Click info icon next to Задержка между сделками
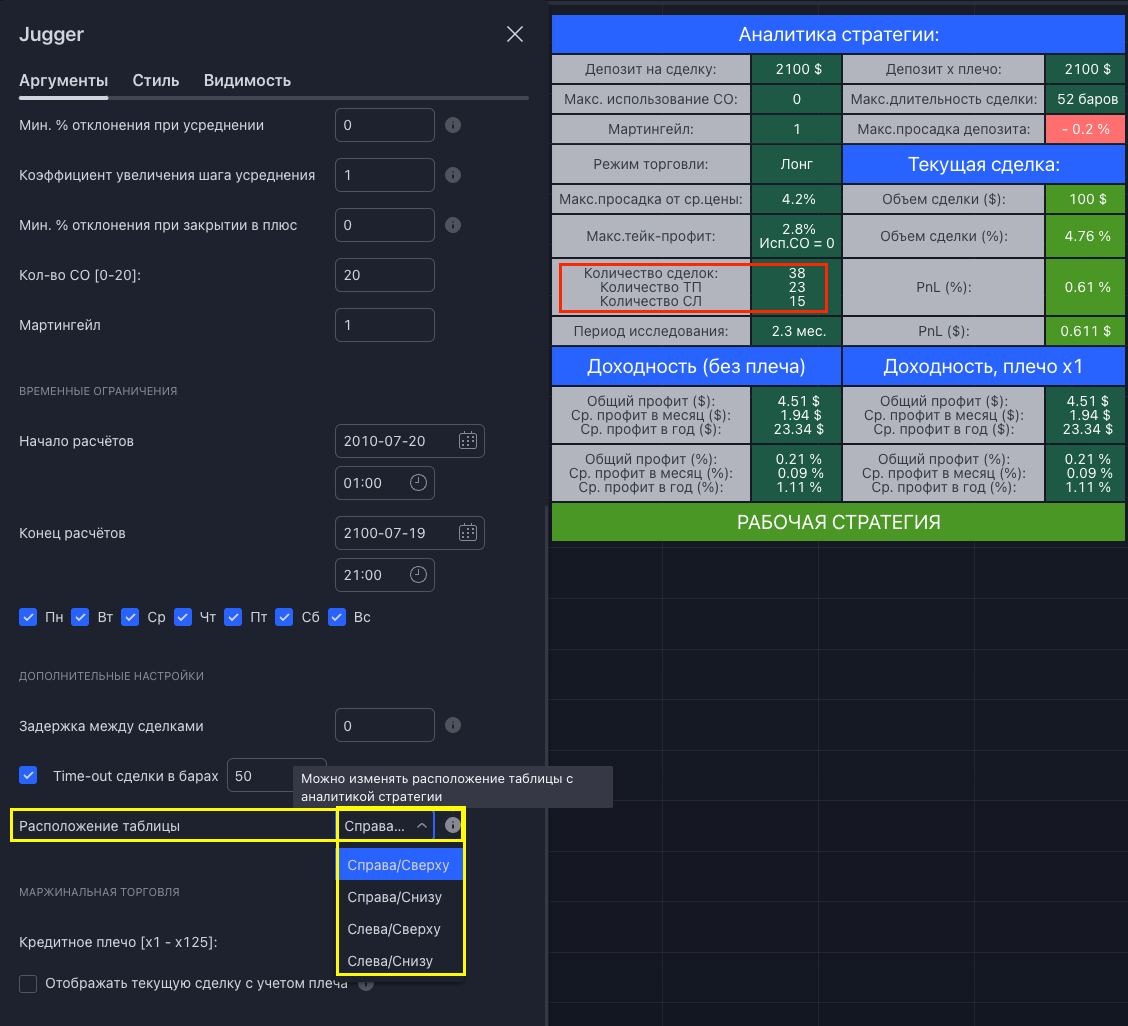The height and width of the screenshot is (1026, 1128). tap(452, 726)
